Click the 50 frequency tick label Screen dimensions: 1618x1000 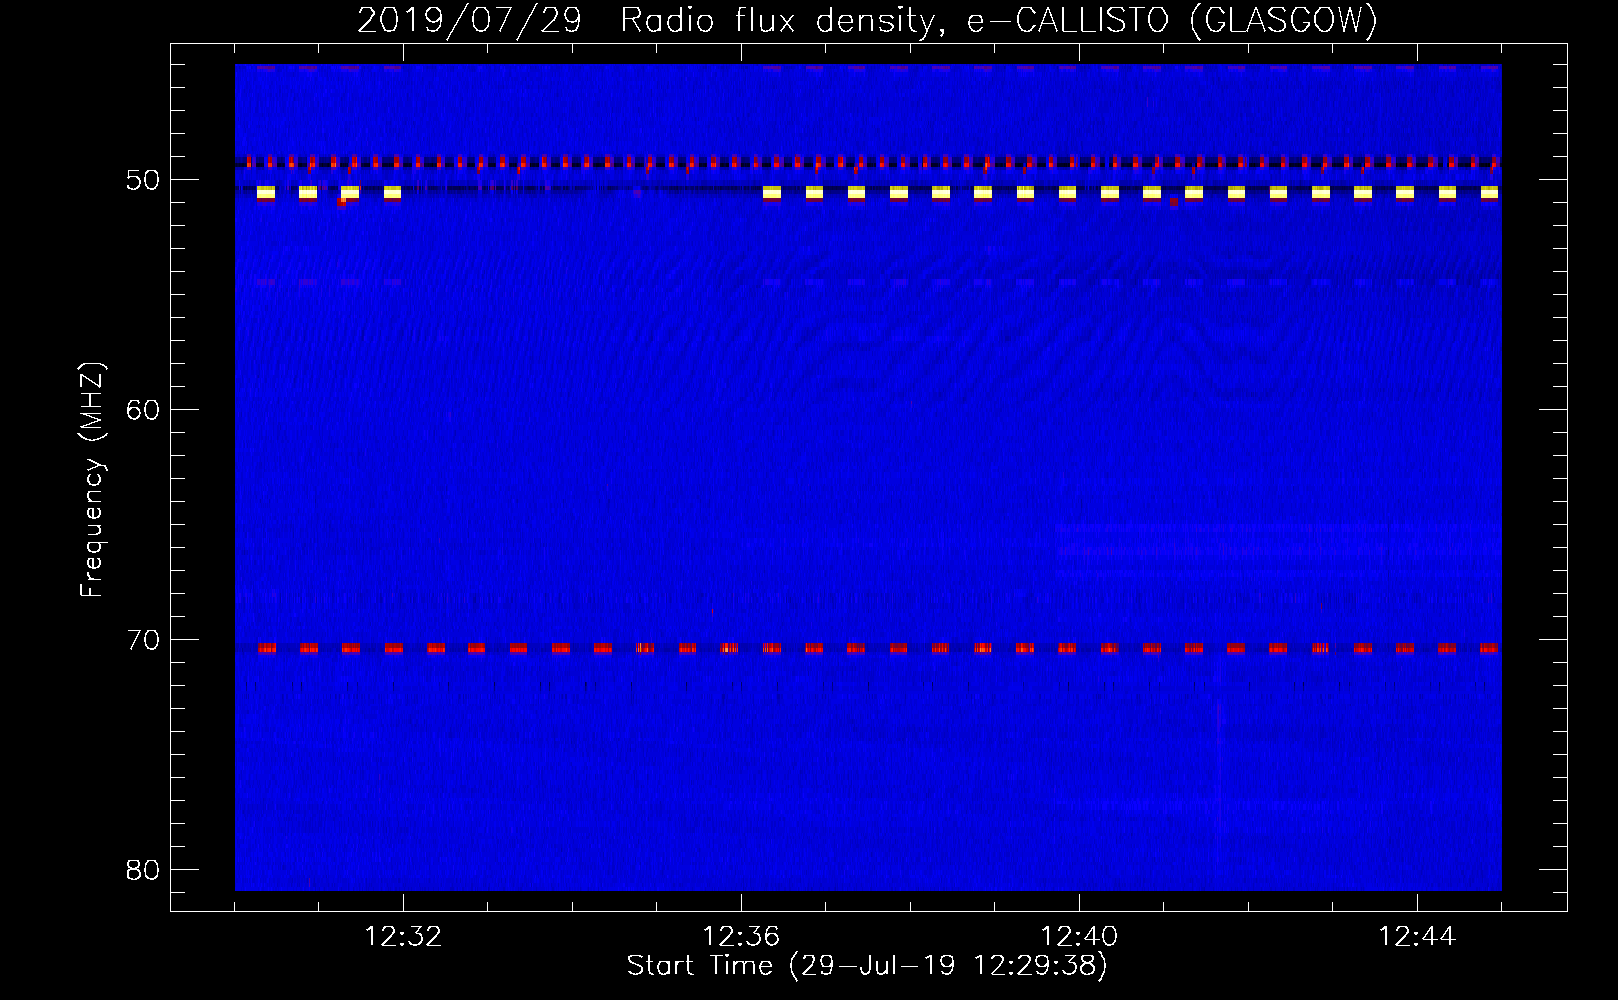click(143, 180)
